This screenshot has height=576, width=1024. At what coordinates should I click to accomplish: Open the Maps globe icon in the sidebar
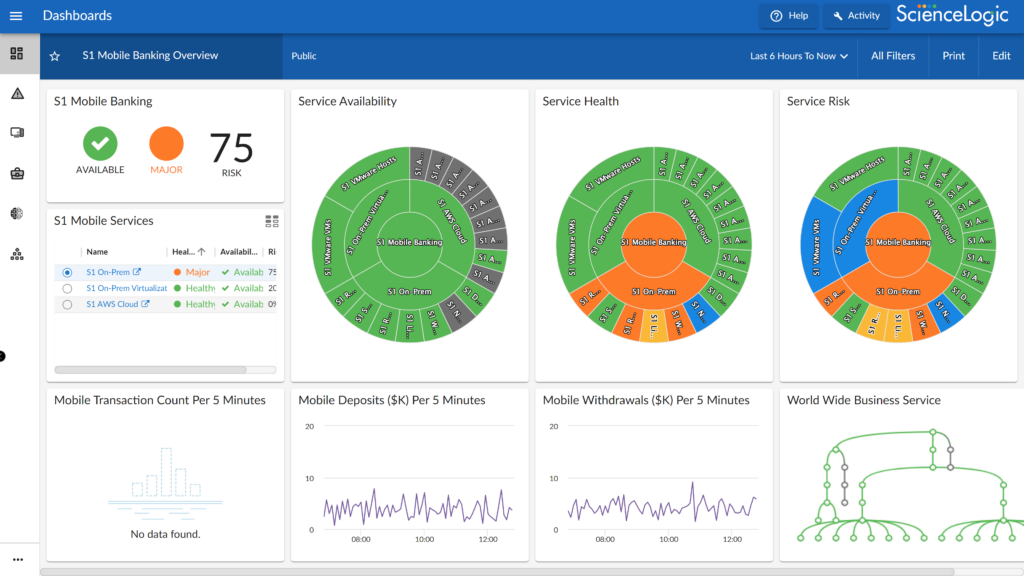coord(18,213)
